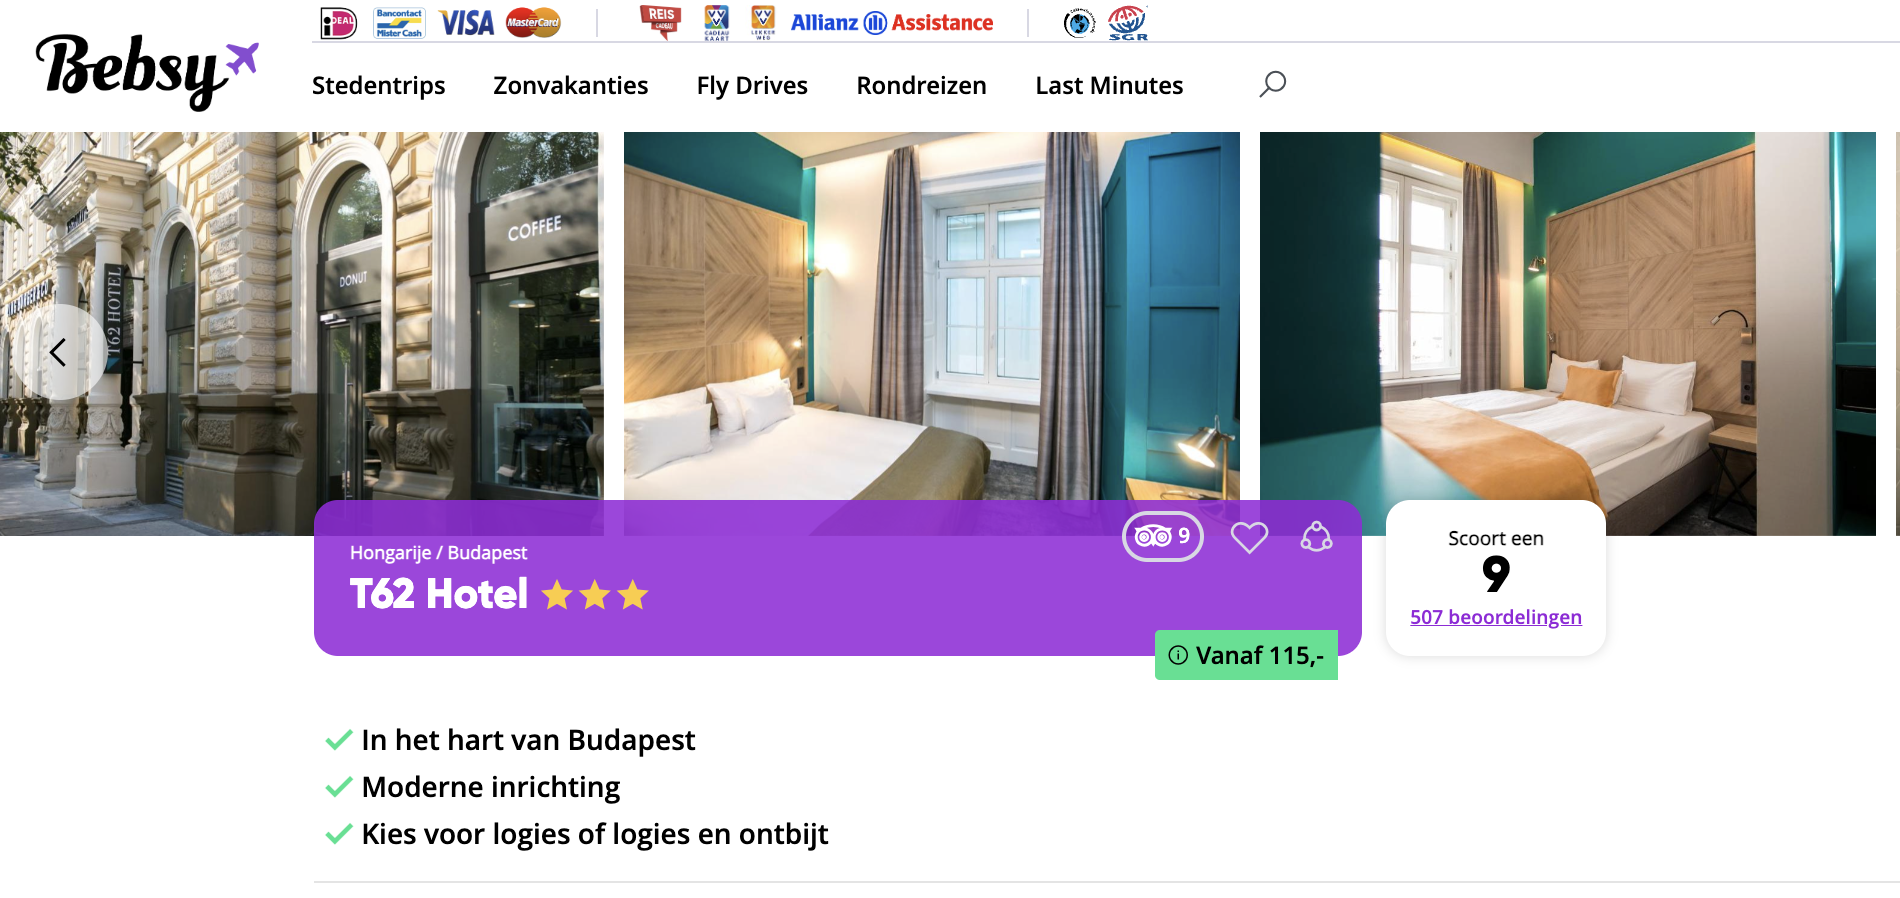The image size is (1900, 898).
Task: Open the room photo with orange blanket
Action: 1567,315
